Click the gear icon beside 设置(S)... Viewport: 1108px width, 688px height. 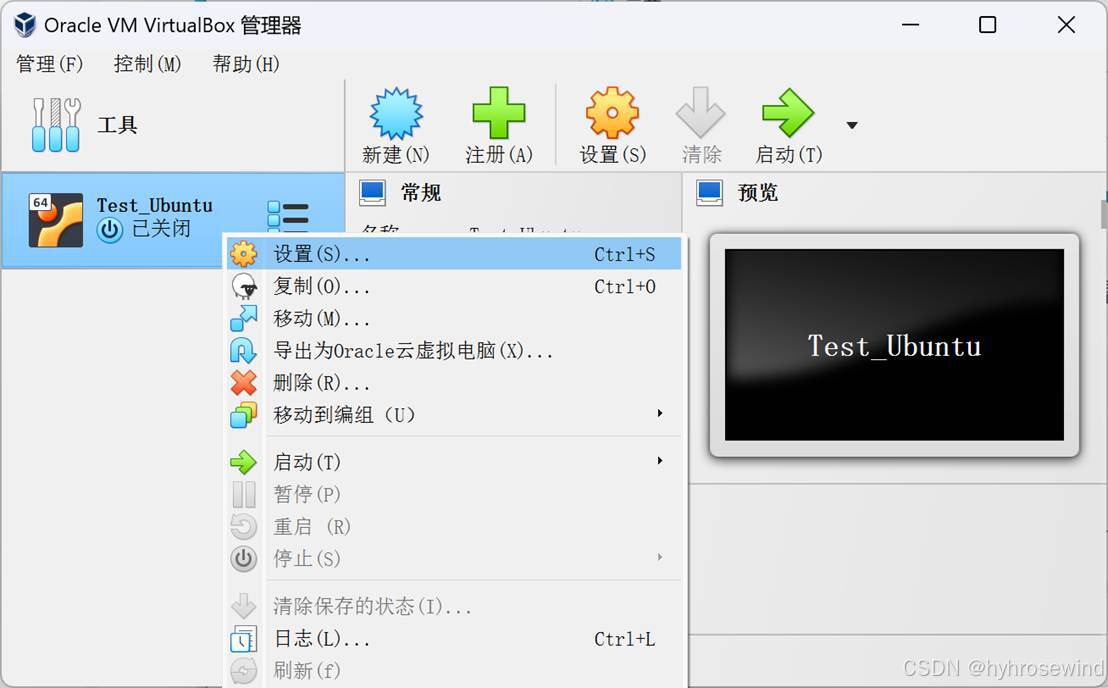[x=244, y=254]
